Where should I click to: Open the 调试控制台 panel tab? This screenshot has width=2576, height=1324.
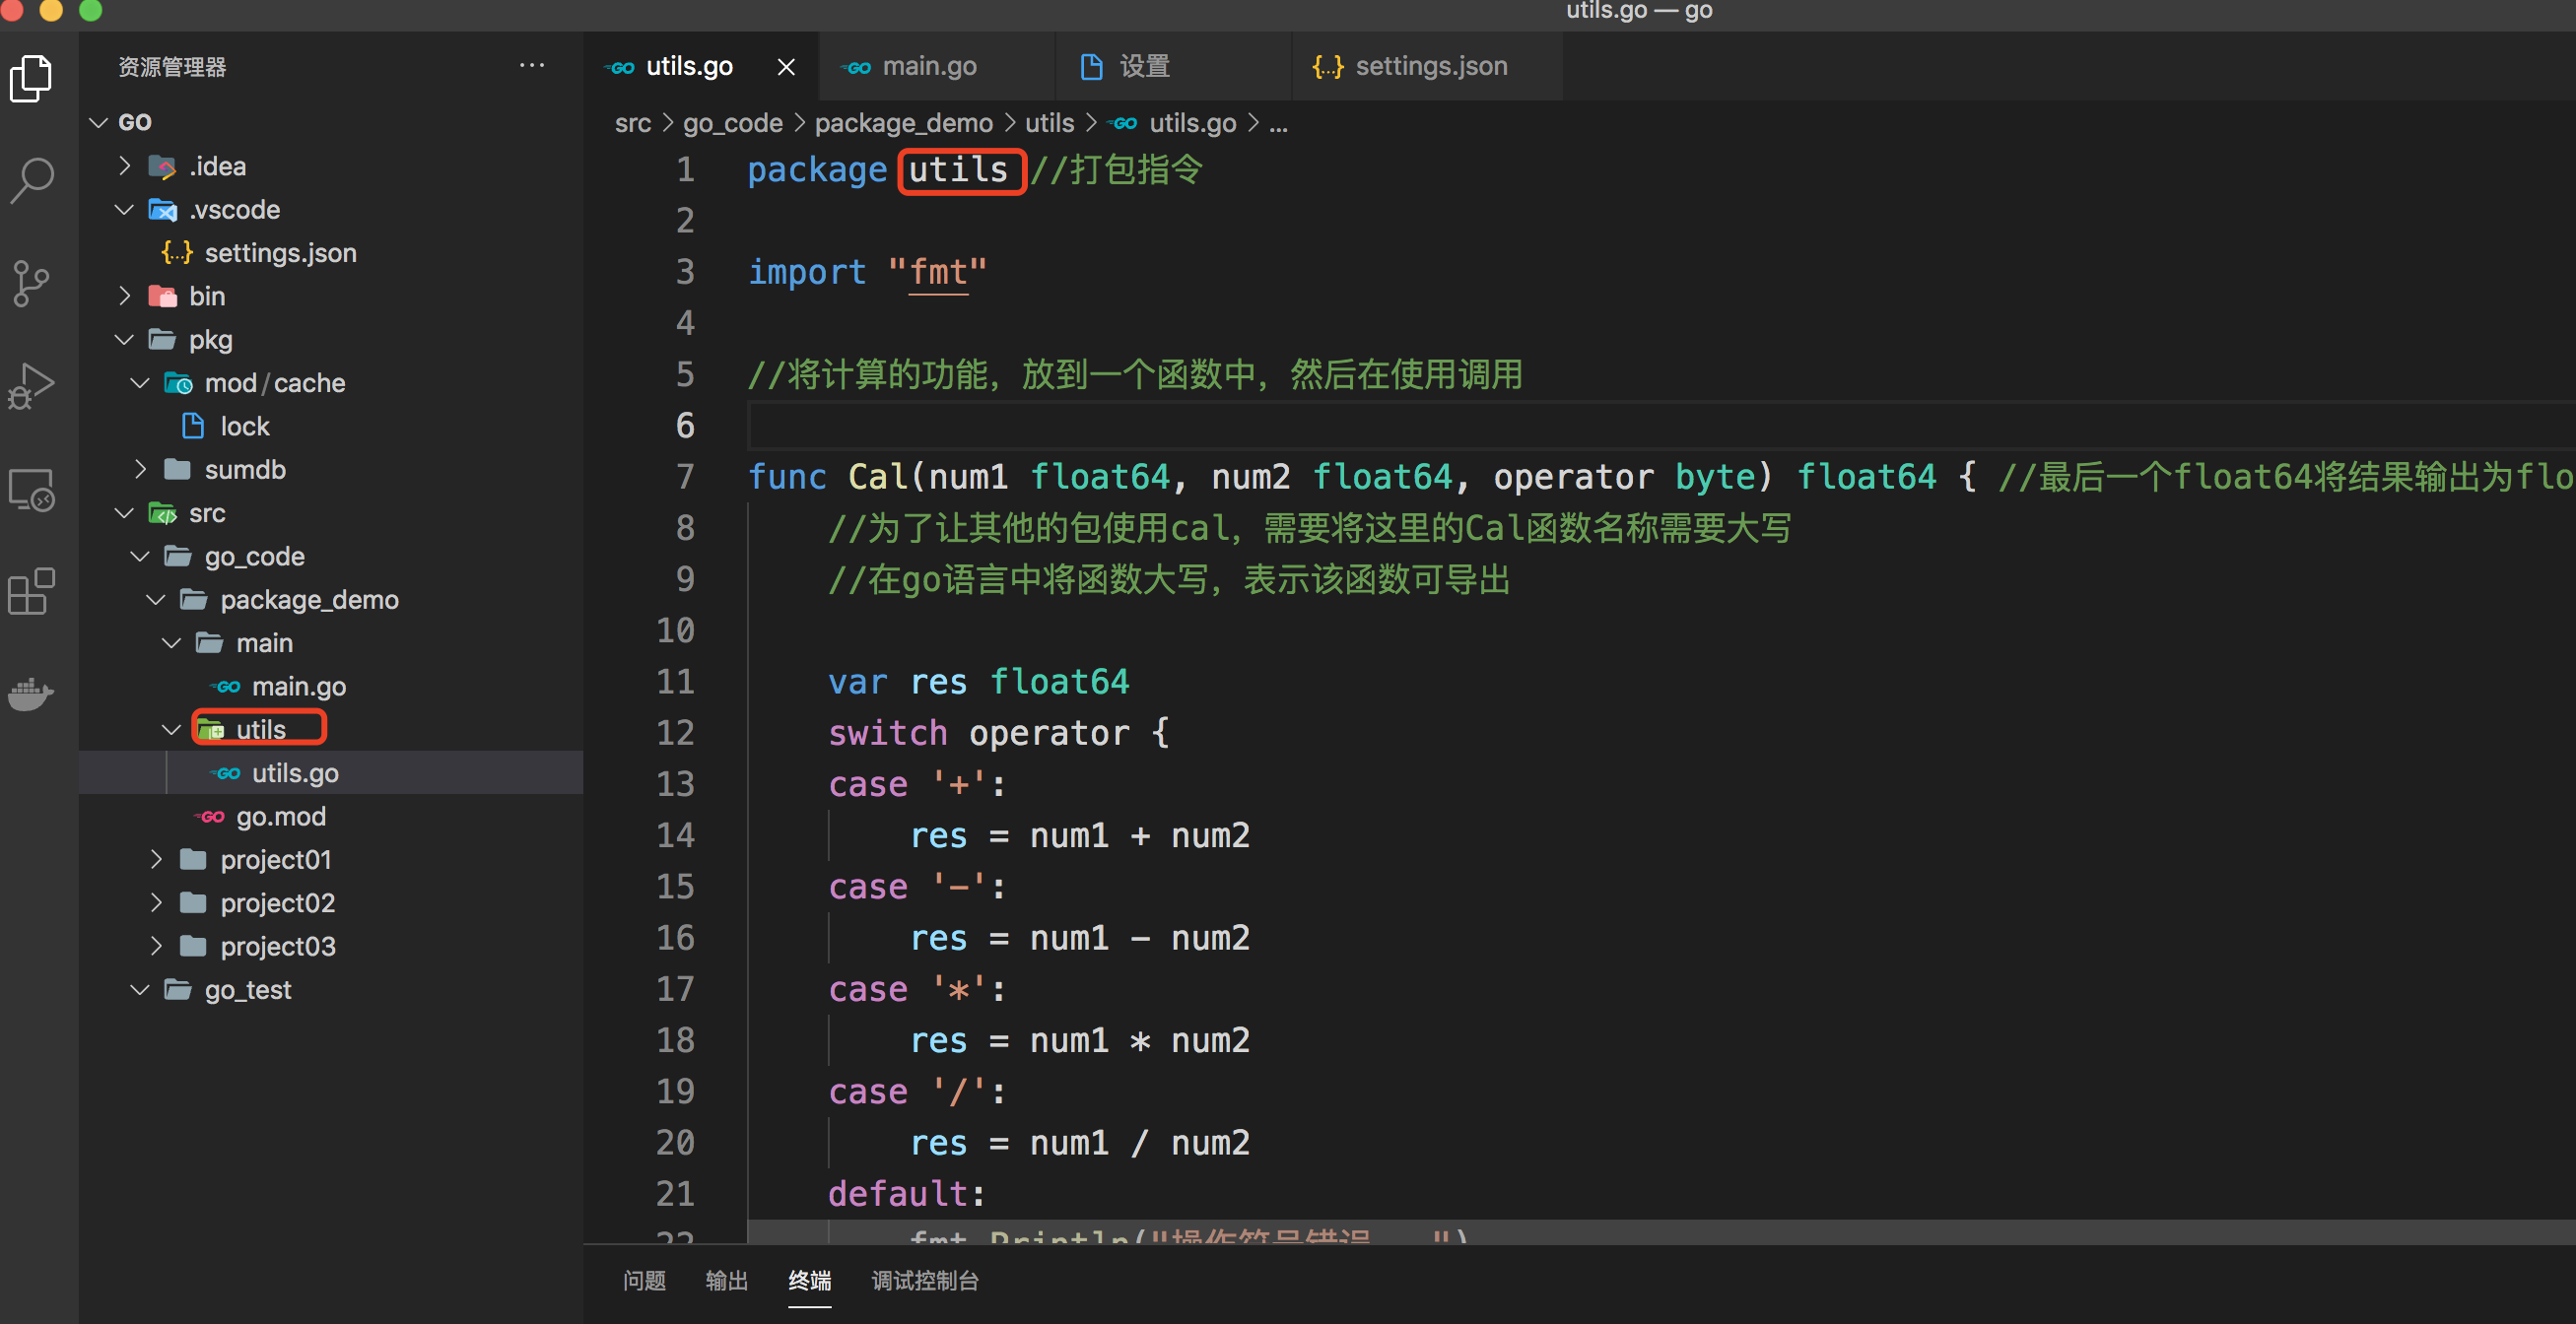924,1280
